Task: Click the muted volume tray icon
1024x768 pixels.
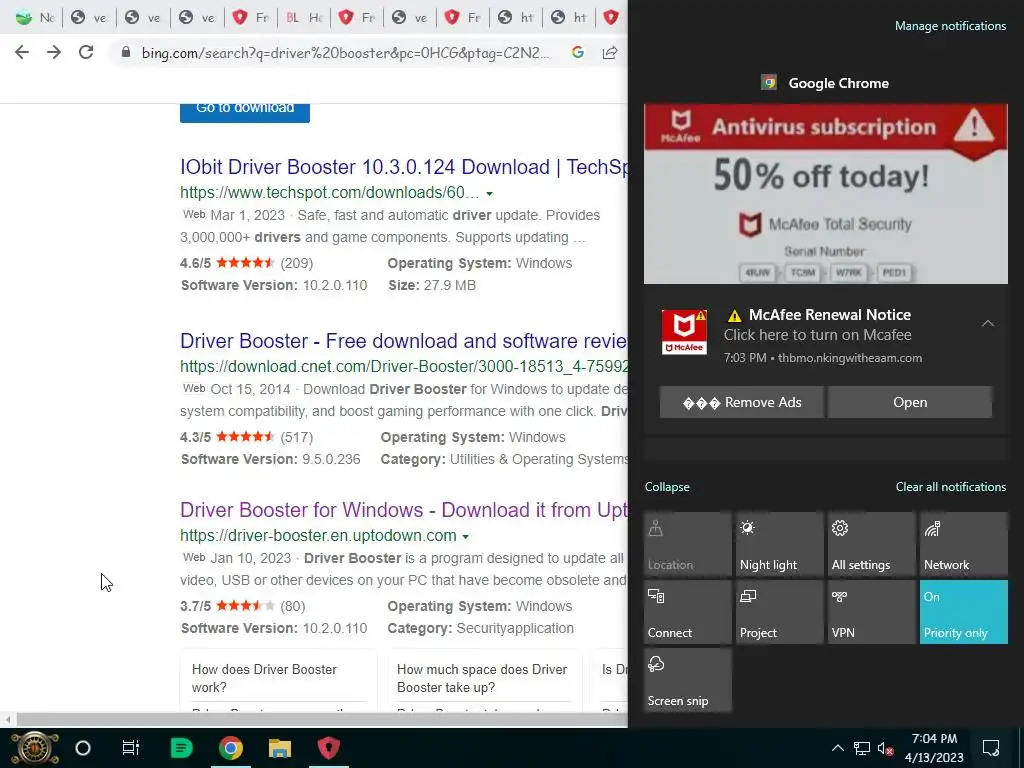Action: click(x=886, y=748)
